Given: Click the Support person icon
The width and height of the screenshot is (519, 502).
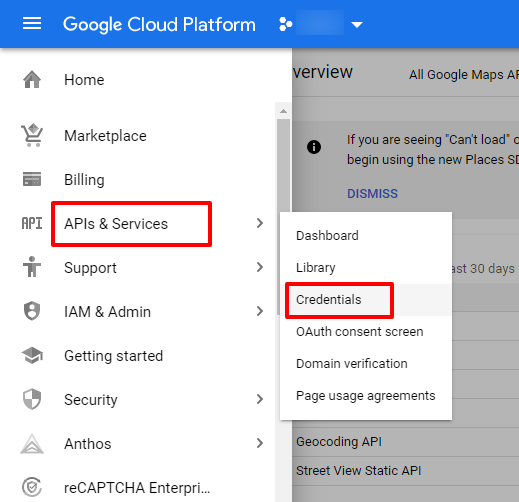Looking at the screenshot, I should 32,267.
